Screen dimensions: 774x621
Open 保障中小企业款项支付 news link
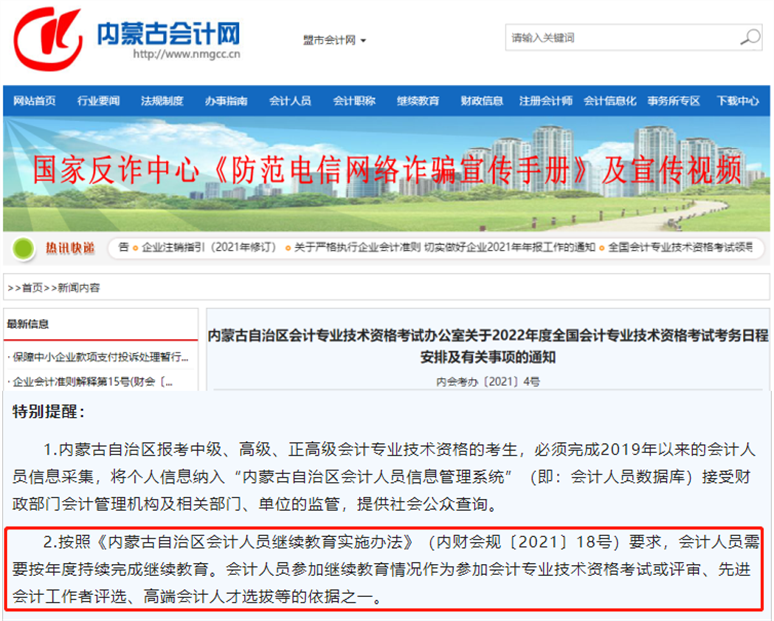98,357
